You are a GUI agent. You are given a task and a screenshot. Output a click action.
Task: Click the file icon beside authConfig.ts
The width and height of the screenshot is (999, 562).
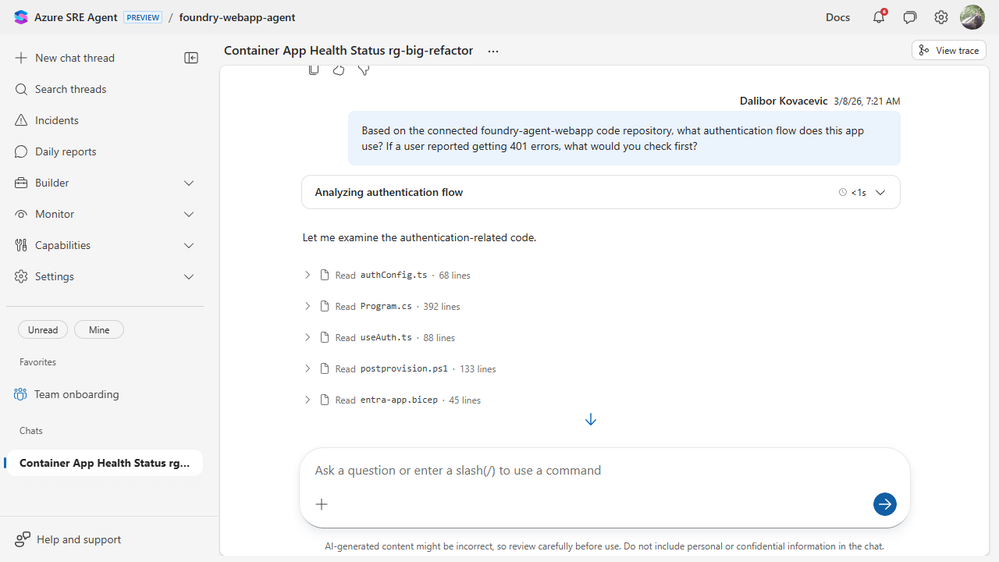click(324, 275)
